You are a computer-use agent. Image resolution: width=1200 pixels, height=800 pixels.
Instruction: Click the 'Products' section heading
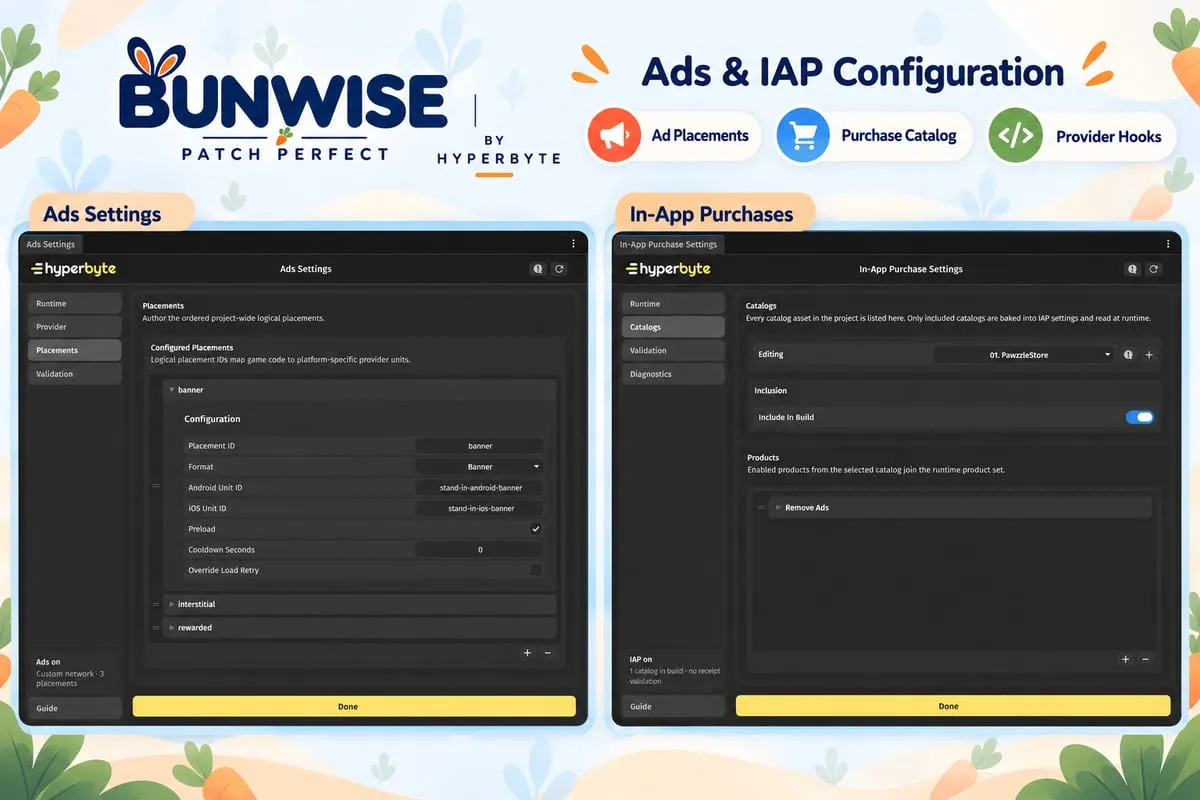coord(763,458)
